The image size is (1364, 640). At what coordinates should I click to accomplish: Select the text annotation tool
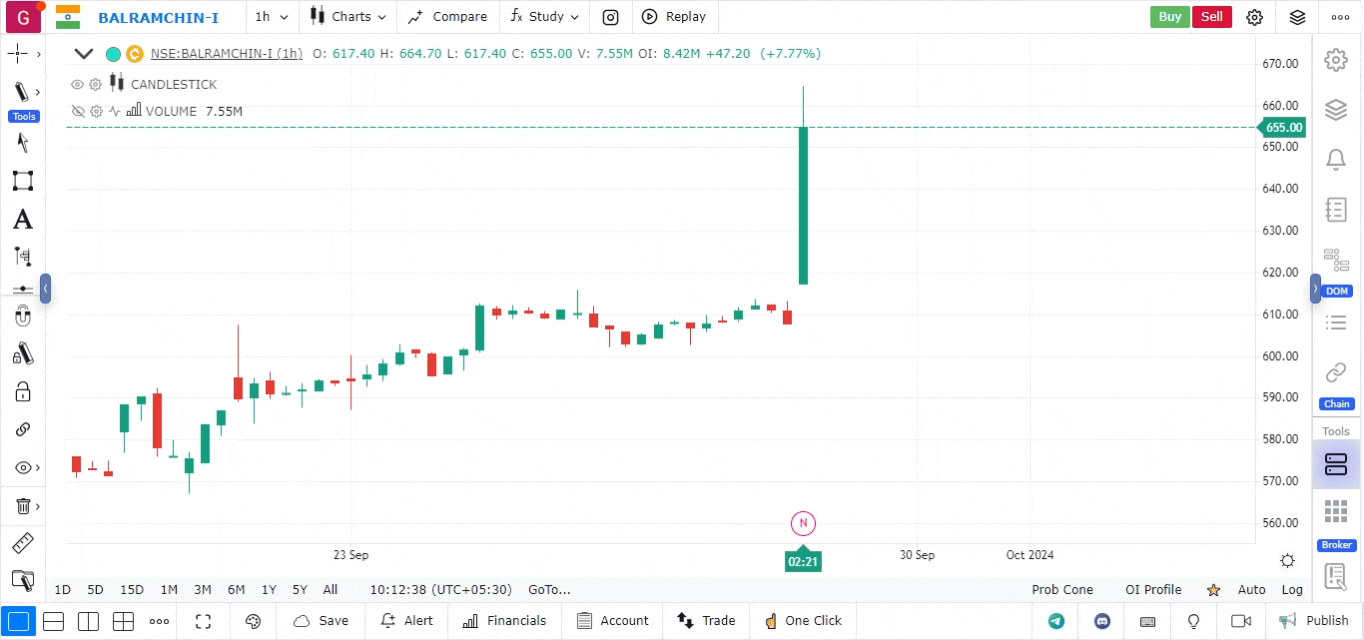coord(22,220)
